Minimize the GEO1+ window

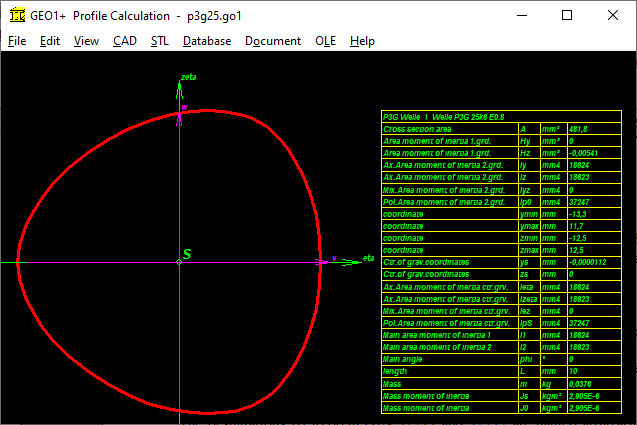point(521,16)
